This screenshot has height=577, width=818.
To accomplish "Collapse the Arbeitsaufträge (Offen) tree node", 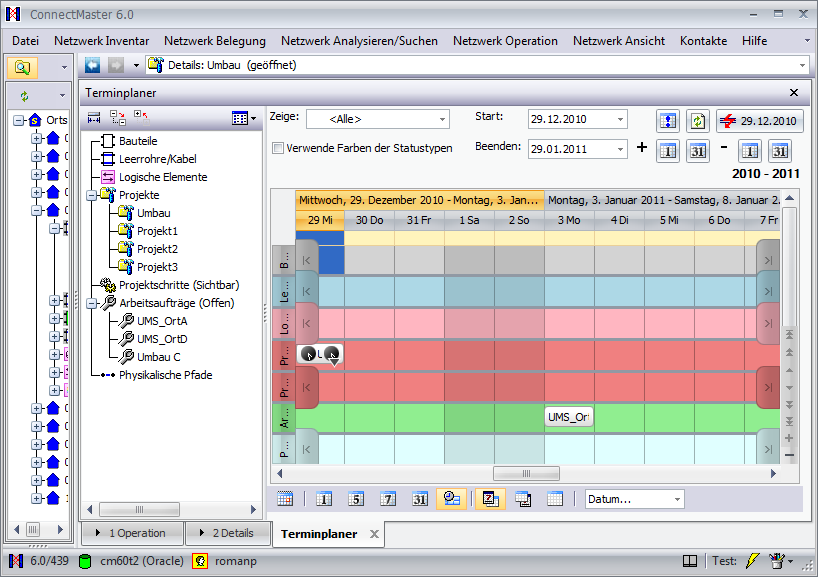I will tap(92, 303).
